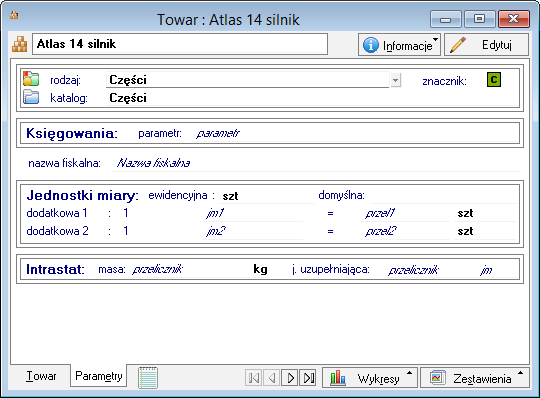Click the dodatkowa 1 label
This screenshot has width=540, height=398.
[x=57, y=213]
